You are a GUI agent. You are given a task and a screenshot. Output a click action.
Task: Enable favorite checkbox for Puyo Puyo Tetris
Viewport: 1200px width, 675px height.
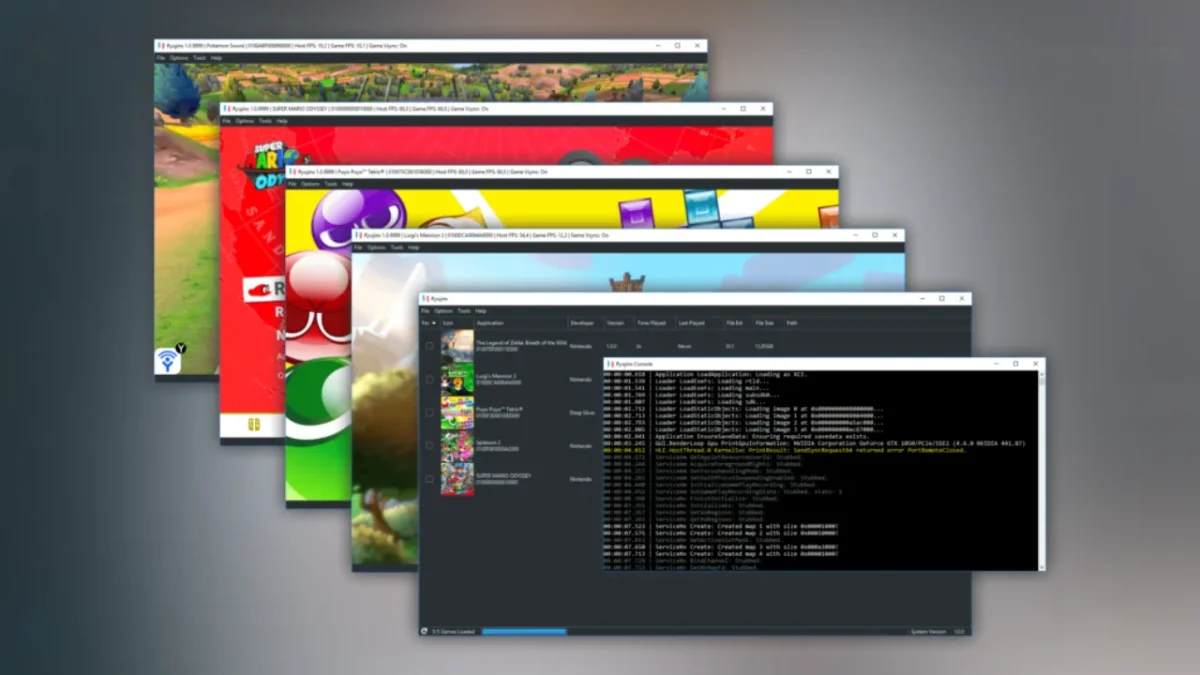coord(429,412)
